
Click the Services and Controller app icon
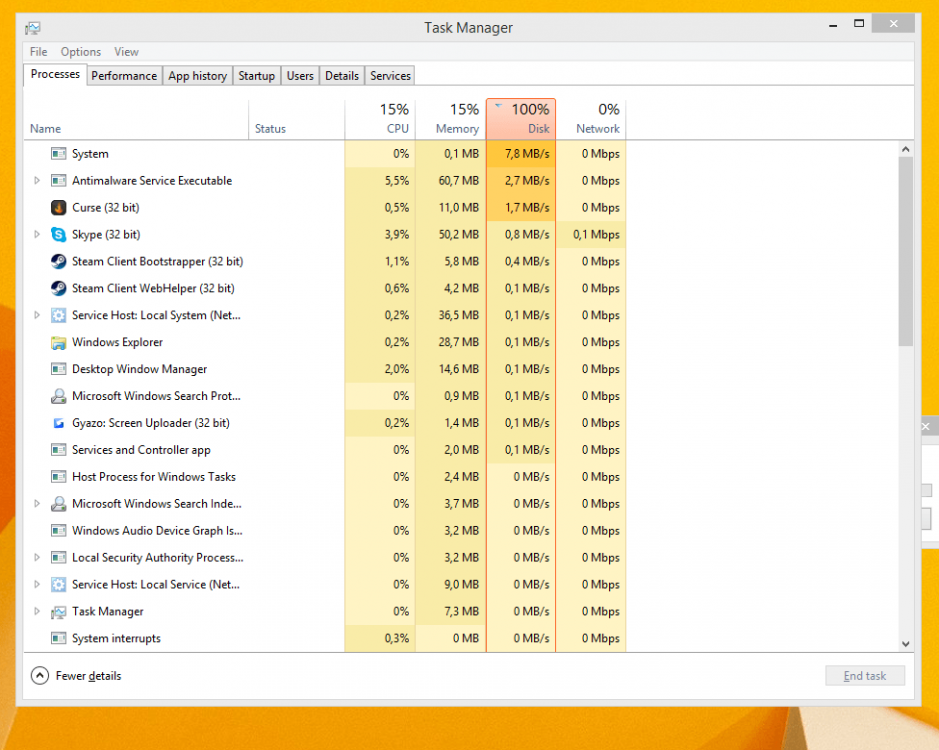58,450
